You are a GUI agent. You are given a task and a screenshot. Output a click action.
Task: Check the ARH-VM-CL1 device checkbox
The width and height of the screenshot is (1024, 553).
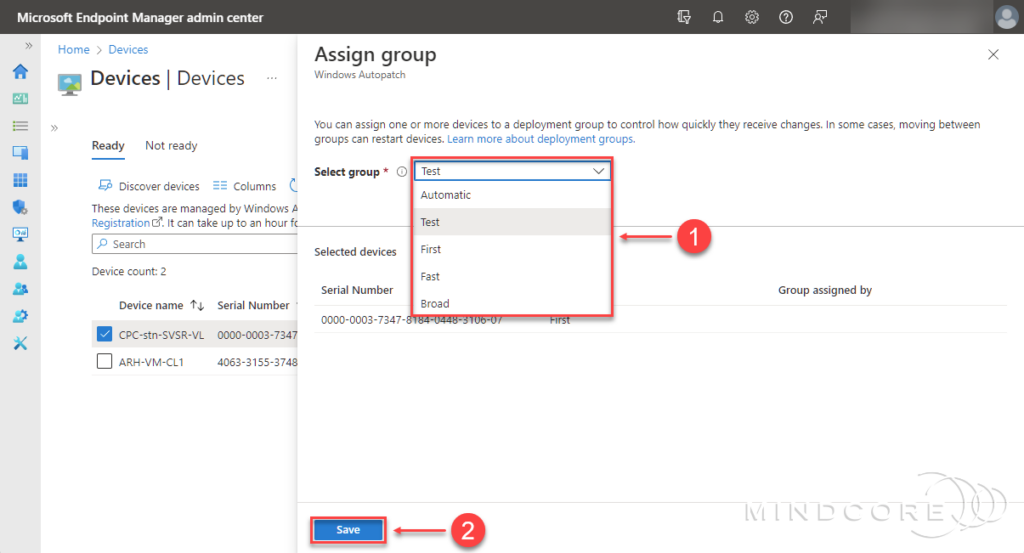tap(104, 361)
